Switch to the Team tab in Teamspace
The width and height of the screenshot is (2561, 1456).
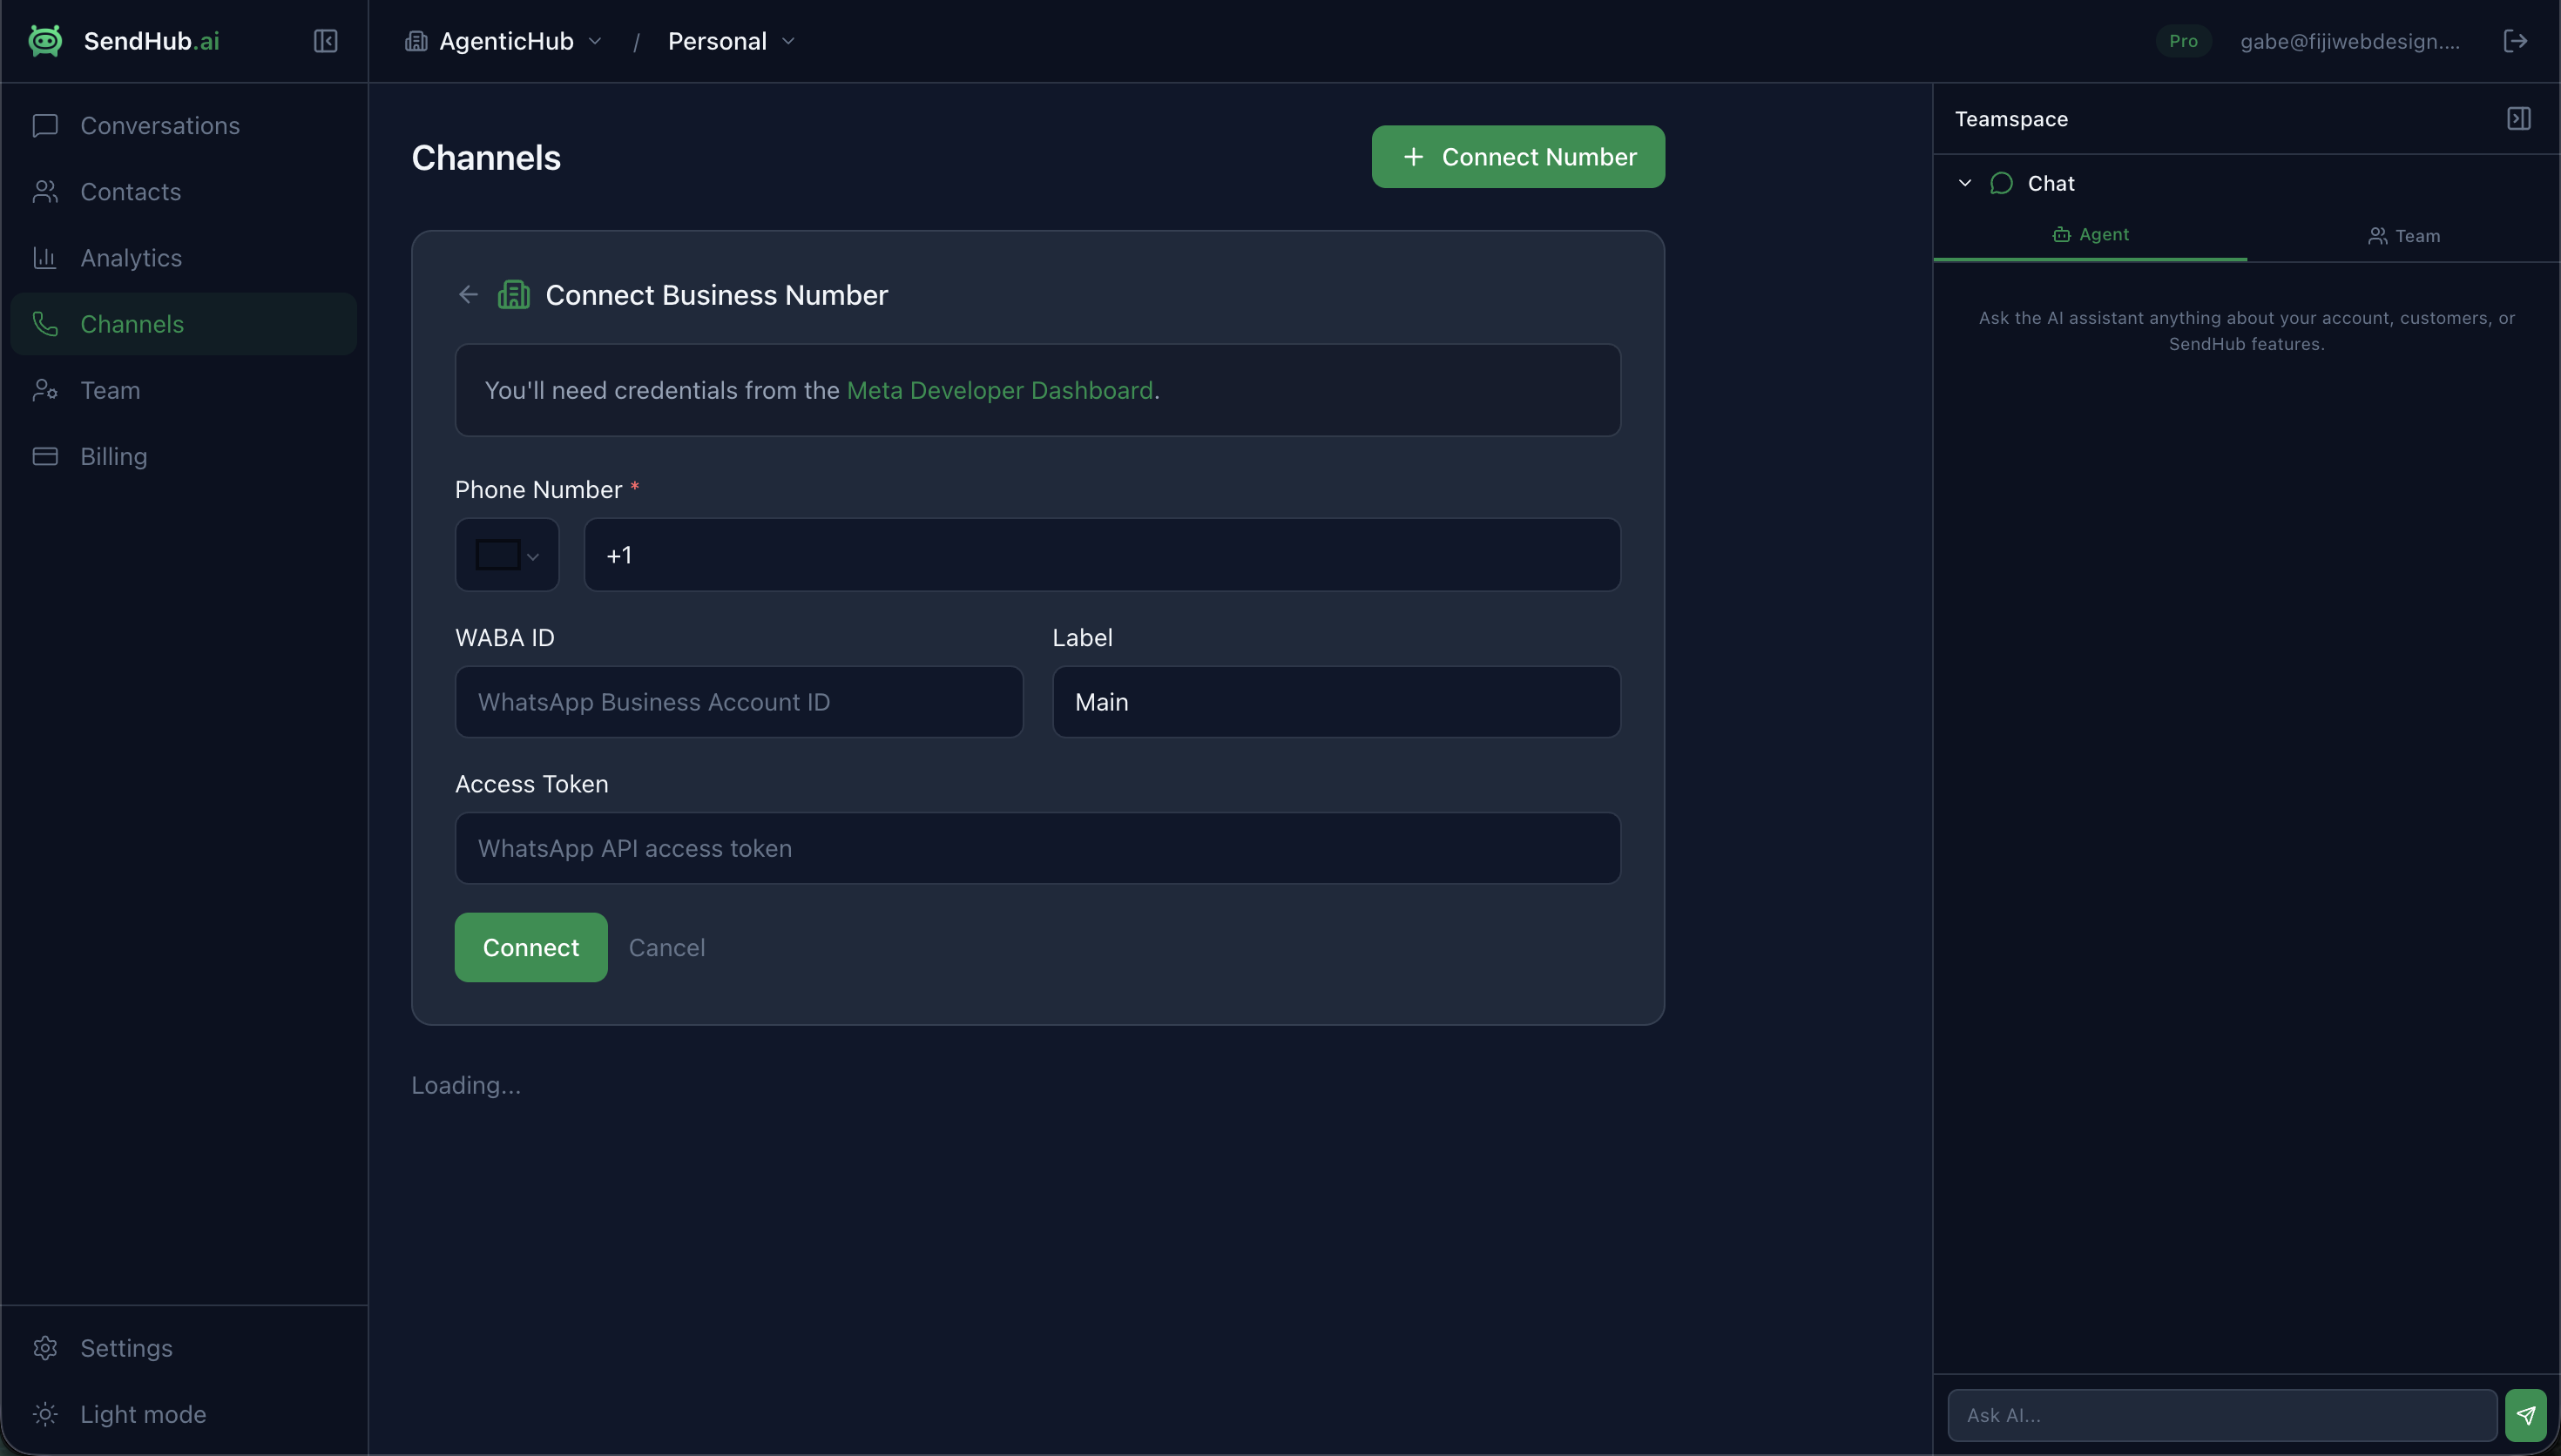click(2404, 236)
